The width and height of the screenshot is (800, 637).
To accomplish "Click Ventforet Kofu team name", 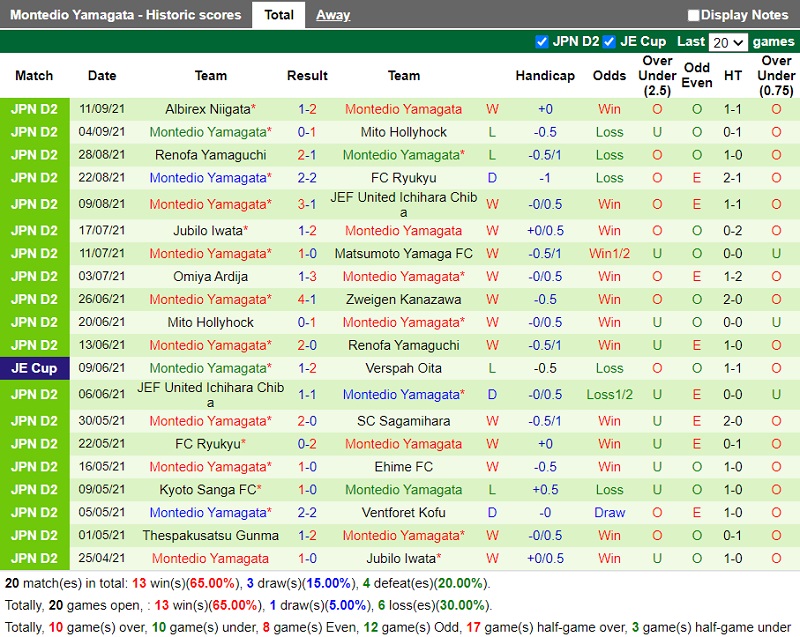I will [x=403, y=513].
